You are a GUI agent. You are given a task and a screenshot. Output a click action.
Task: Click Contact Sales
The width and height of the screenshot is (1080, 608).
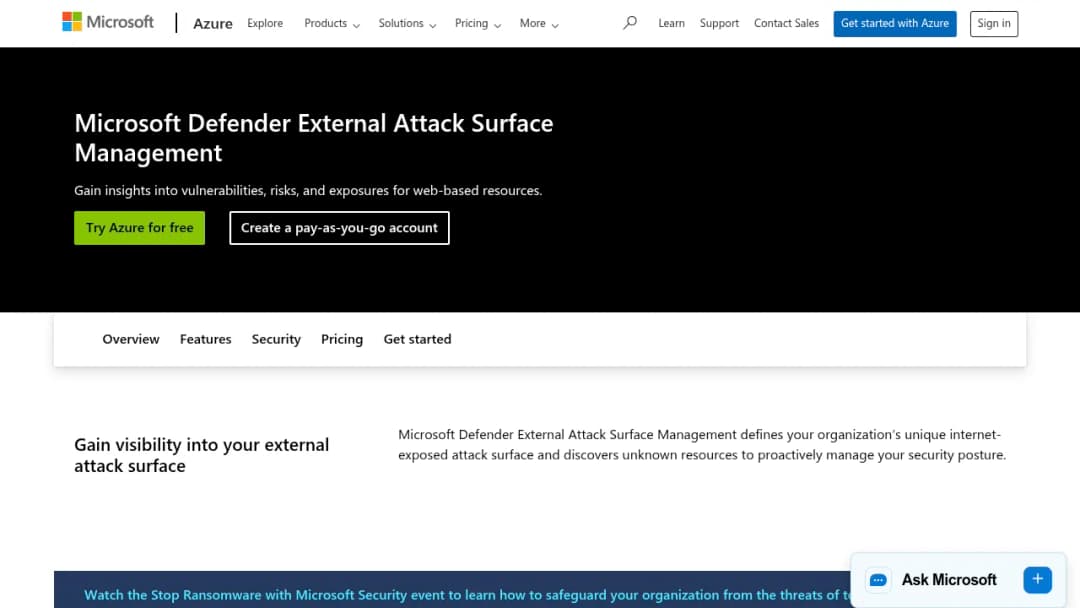pyautogui.click(x=787, y=23)
